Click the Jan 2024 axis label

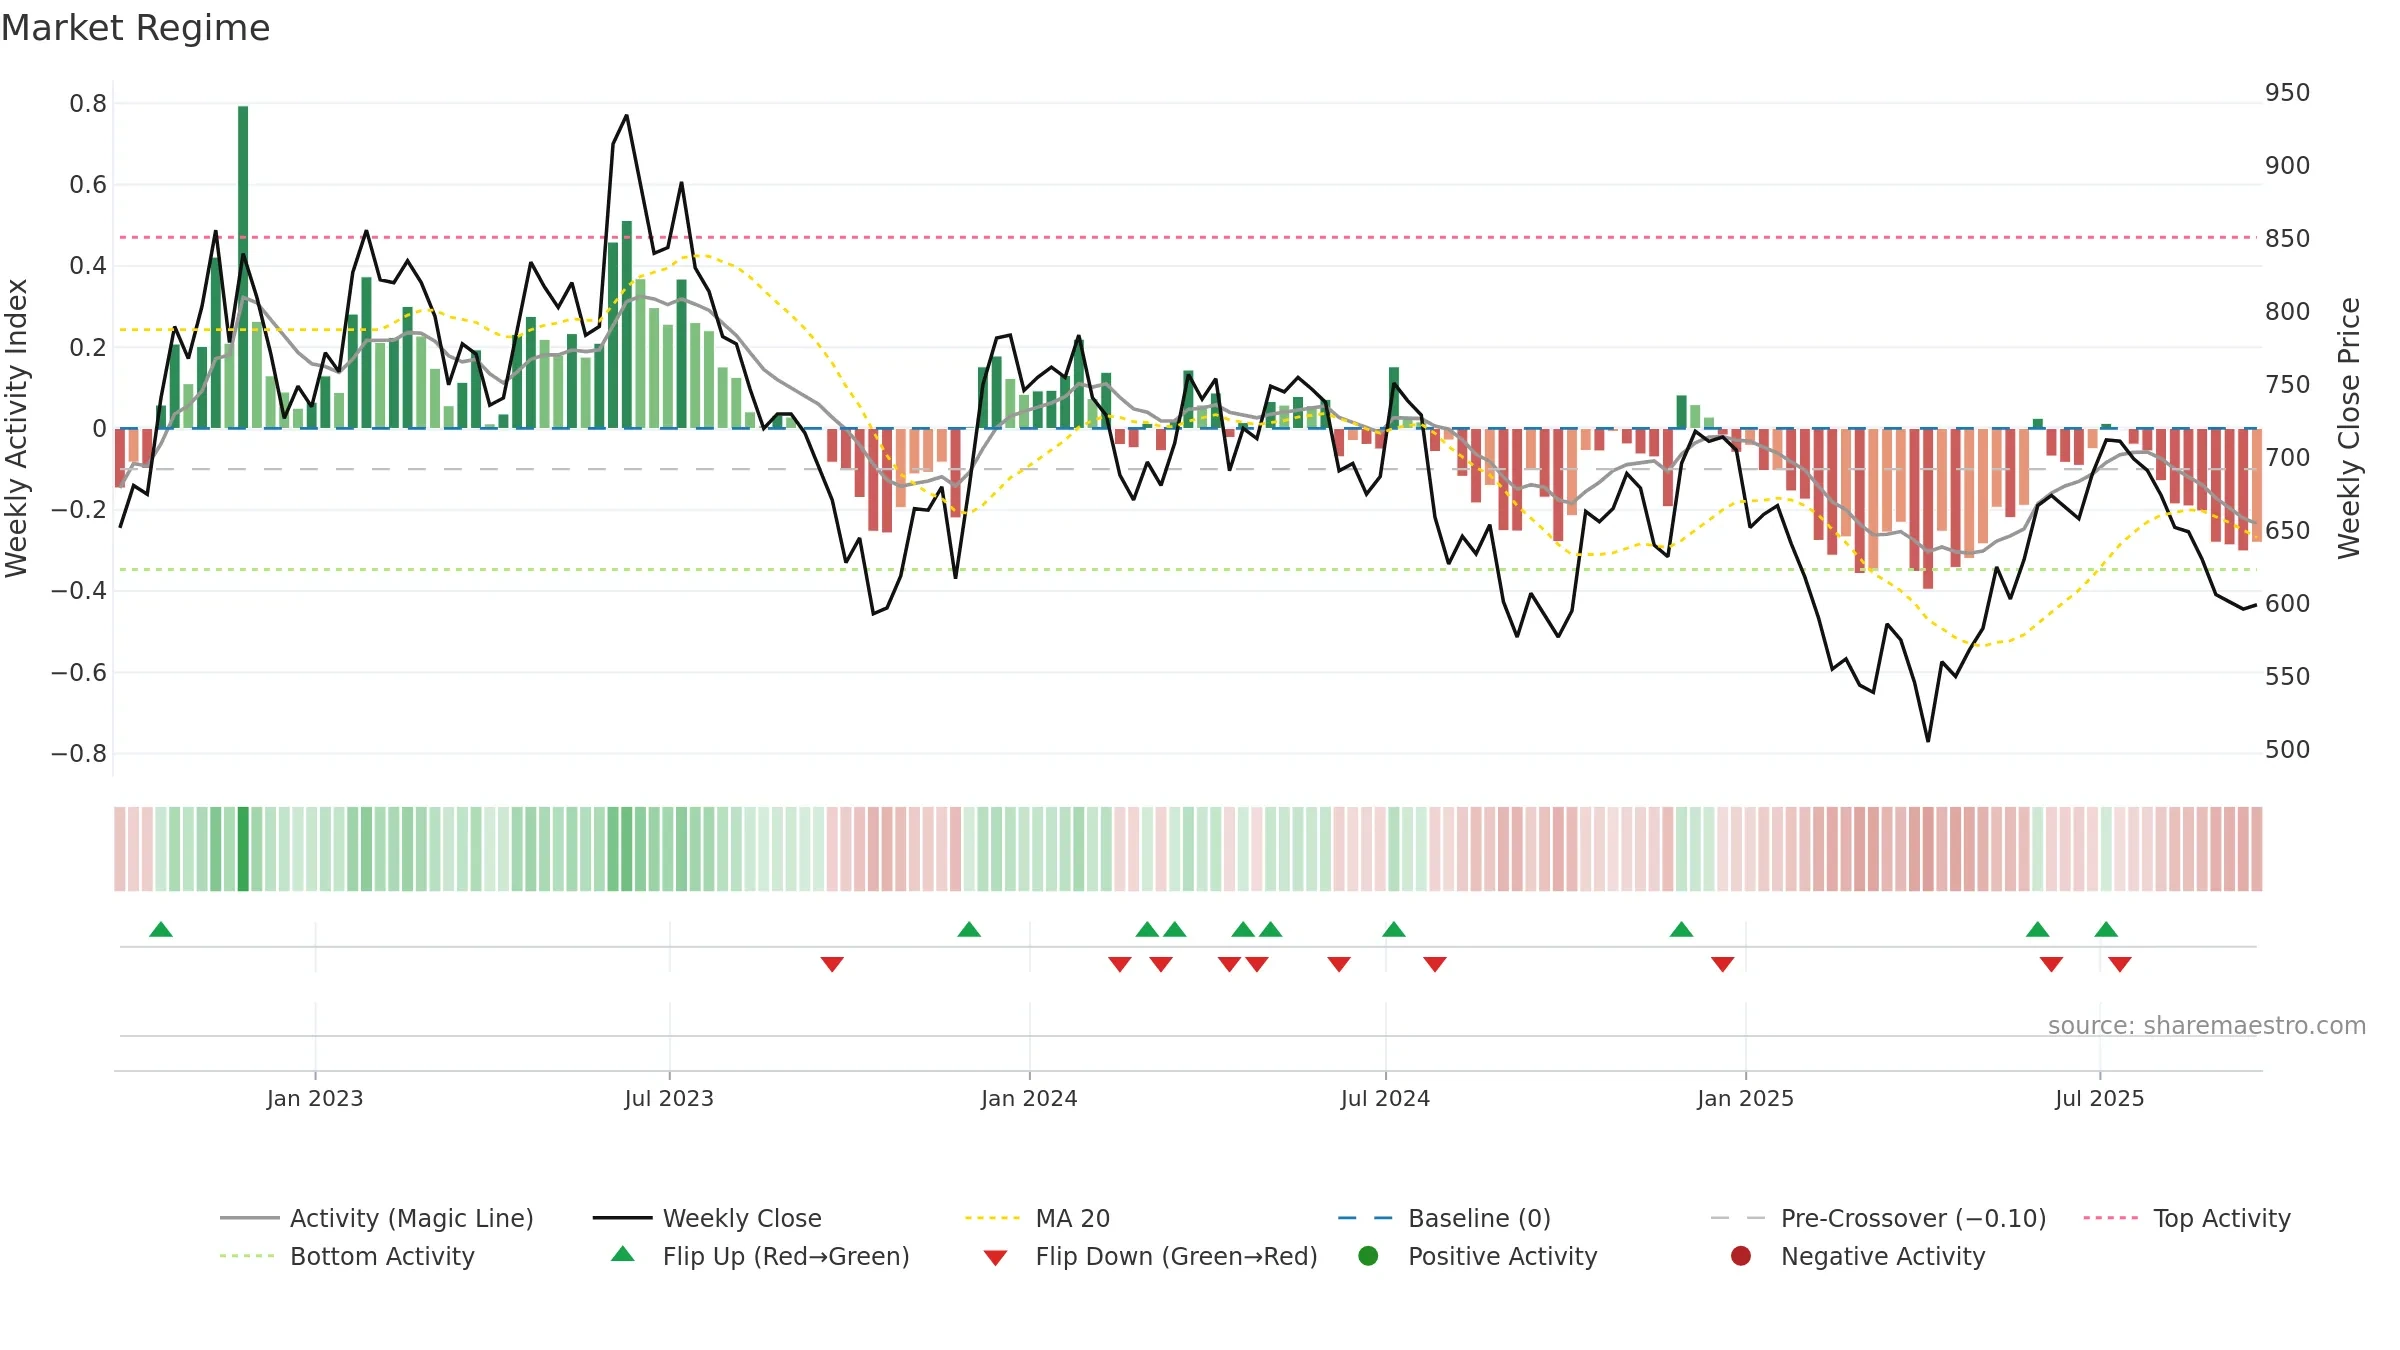tap(1029, 1098)
